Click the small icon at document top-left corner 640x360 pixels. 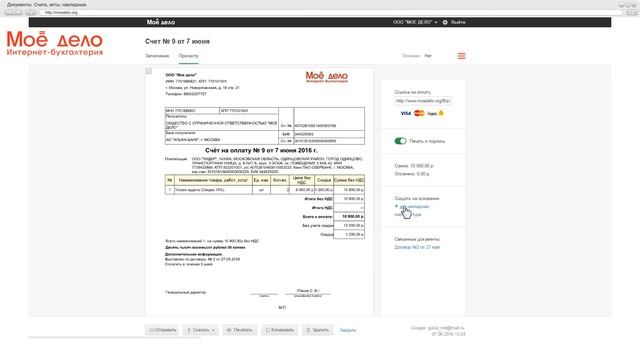149,71
